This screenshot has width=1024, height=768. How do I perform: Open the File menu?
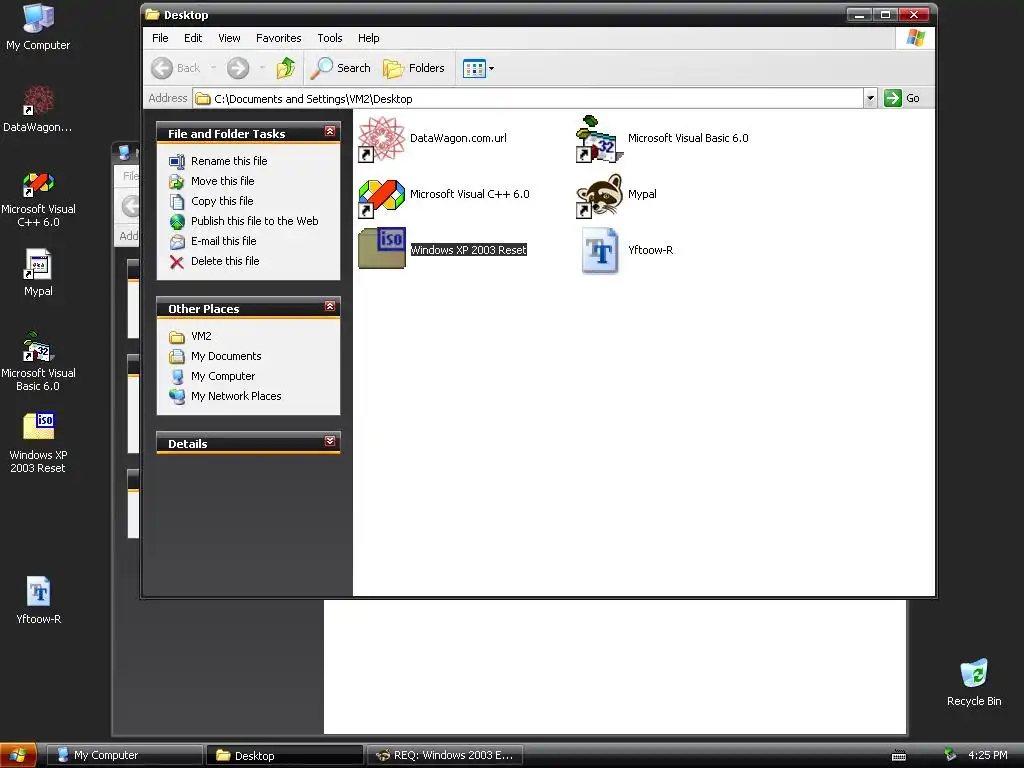(160, 38)
